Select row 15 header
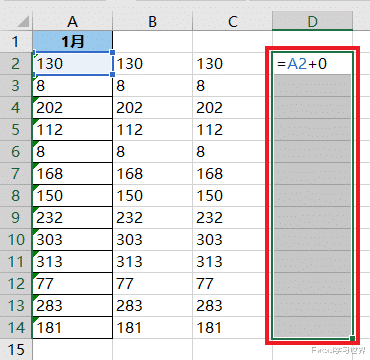Screen dimensions: 370x360 (16, 349)
